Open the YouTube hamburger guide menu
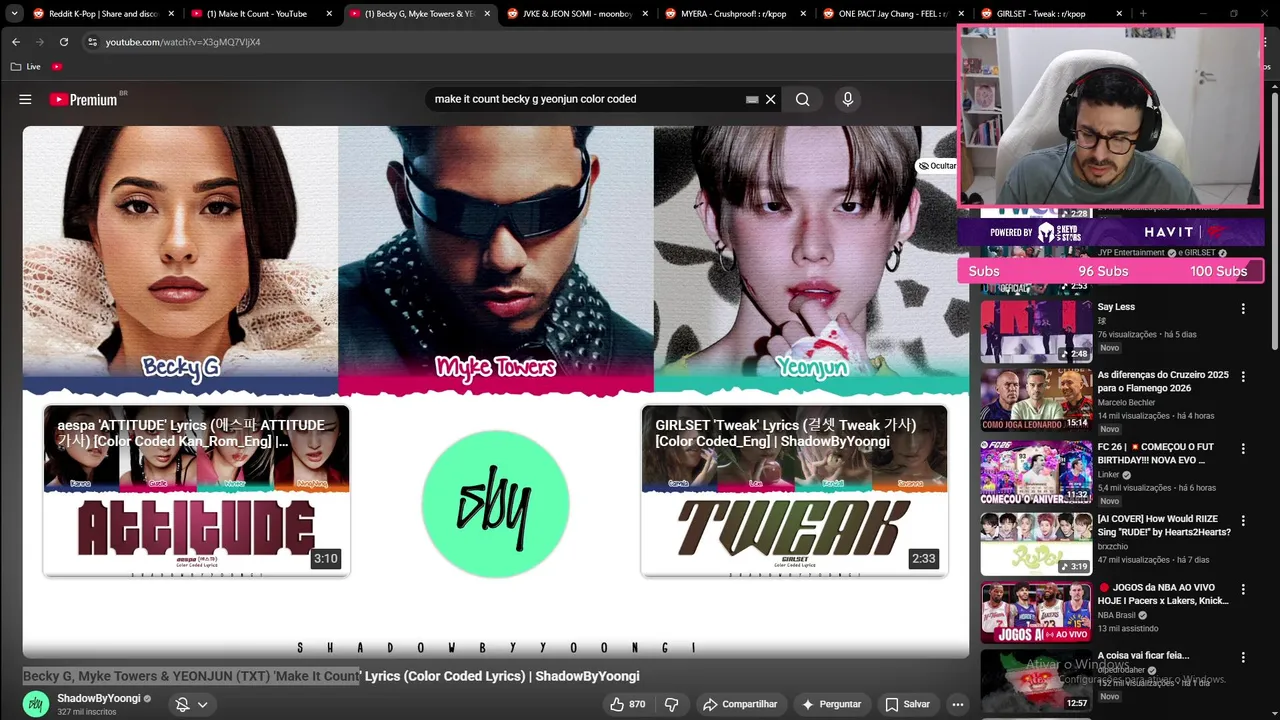Image resolution: width=1280 pixels, height=720 pixels. (x=25, y=99)
